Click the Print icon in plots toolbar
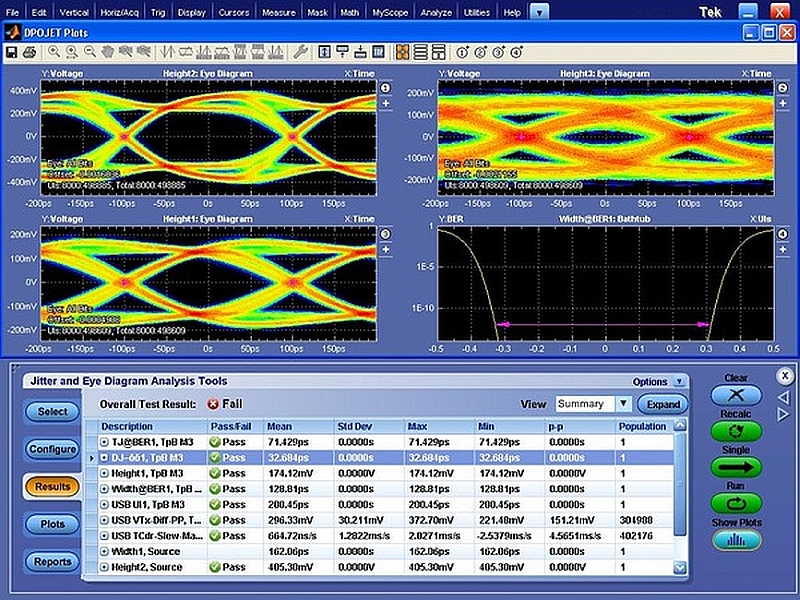Image resolution: width=800 pixels, height=600 pixels. (x=30, y=52)
